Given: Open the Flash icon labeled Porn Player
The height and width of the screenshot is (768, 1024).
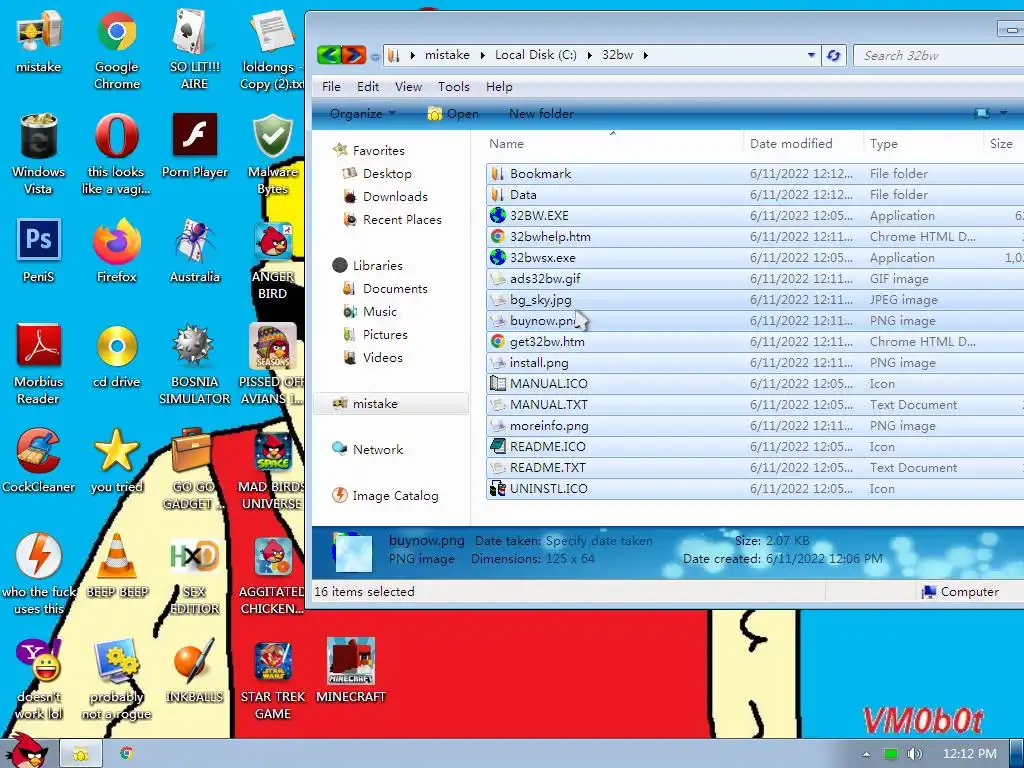Looking at the screenshot, I should (195, 145).
